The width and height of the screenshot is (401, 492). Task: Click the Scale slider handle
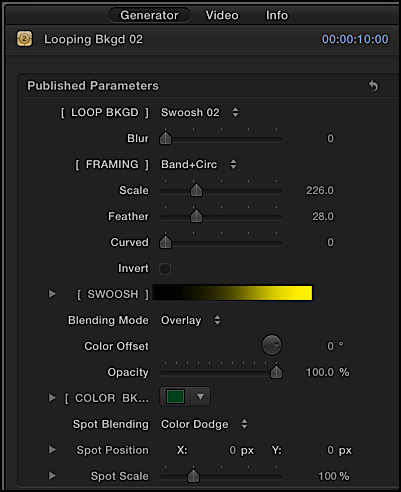pyautogui.click(x=196, y=190)
